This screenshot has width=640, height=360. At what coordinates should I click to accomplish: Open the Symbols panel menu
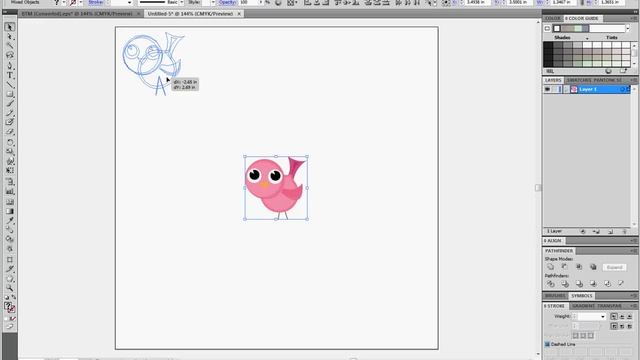(633, 296)
